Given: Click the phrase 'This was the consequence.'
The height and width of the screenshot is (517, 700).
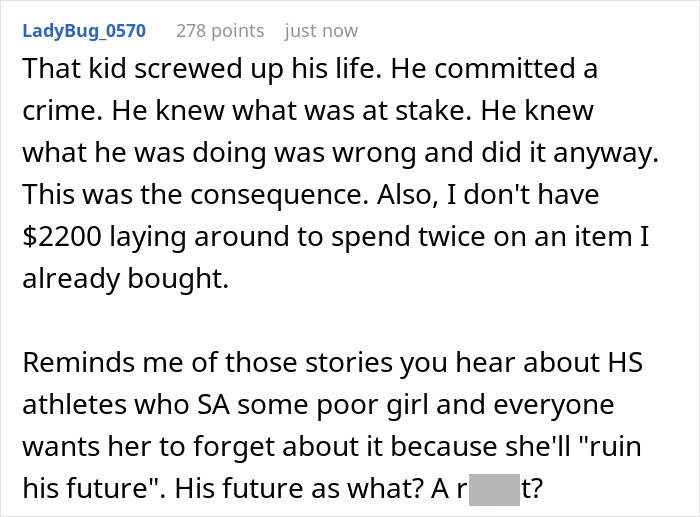Looking at the screenshot, I should click(x=196, y=195).
